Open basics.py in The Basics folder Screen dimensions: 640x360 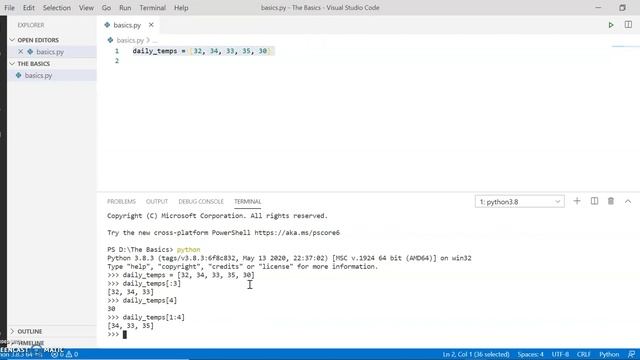click(x=52, y=76)
